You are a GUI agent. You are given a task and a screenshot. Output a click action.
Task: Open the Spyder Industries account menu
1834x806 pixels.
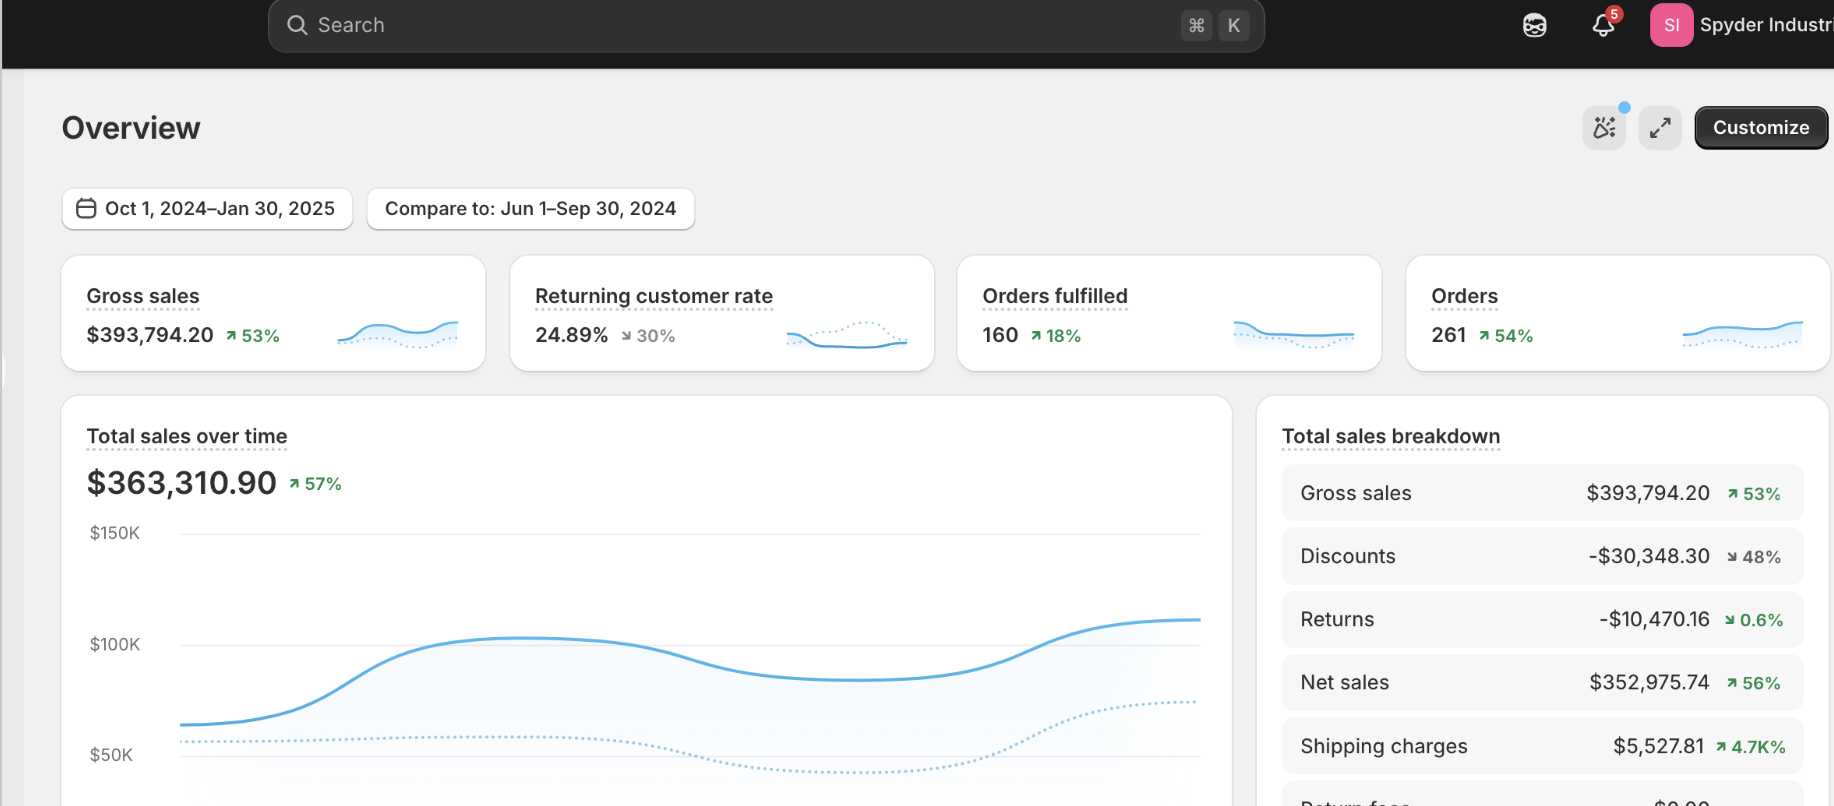pos(1741,25)
